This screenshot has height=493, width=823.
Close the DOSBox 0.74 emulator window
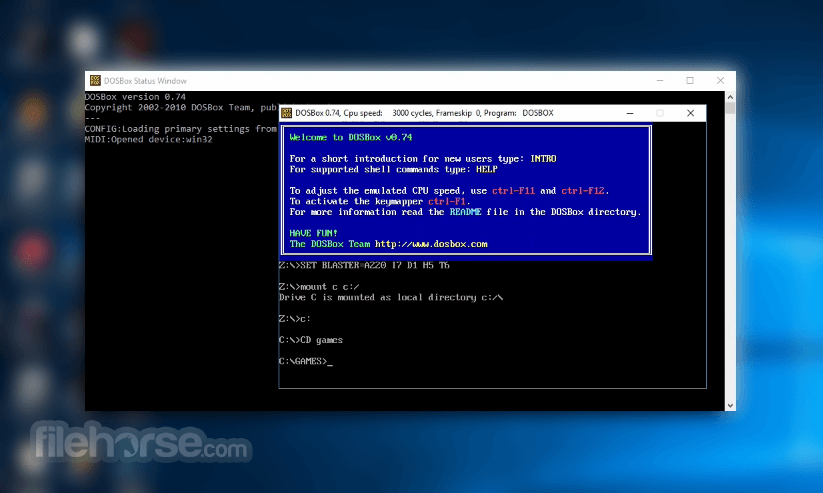[691, 113]
